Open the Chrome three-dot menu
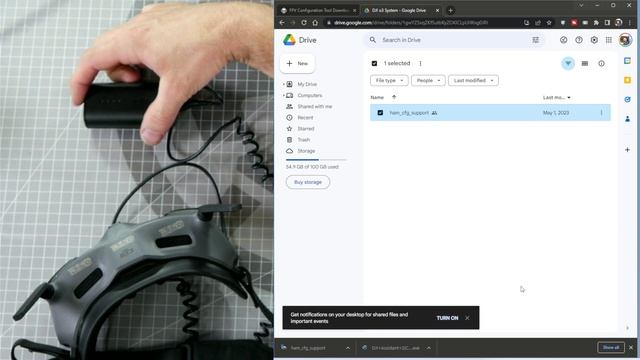 [x=630, y=23]
